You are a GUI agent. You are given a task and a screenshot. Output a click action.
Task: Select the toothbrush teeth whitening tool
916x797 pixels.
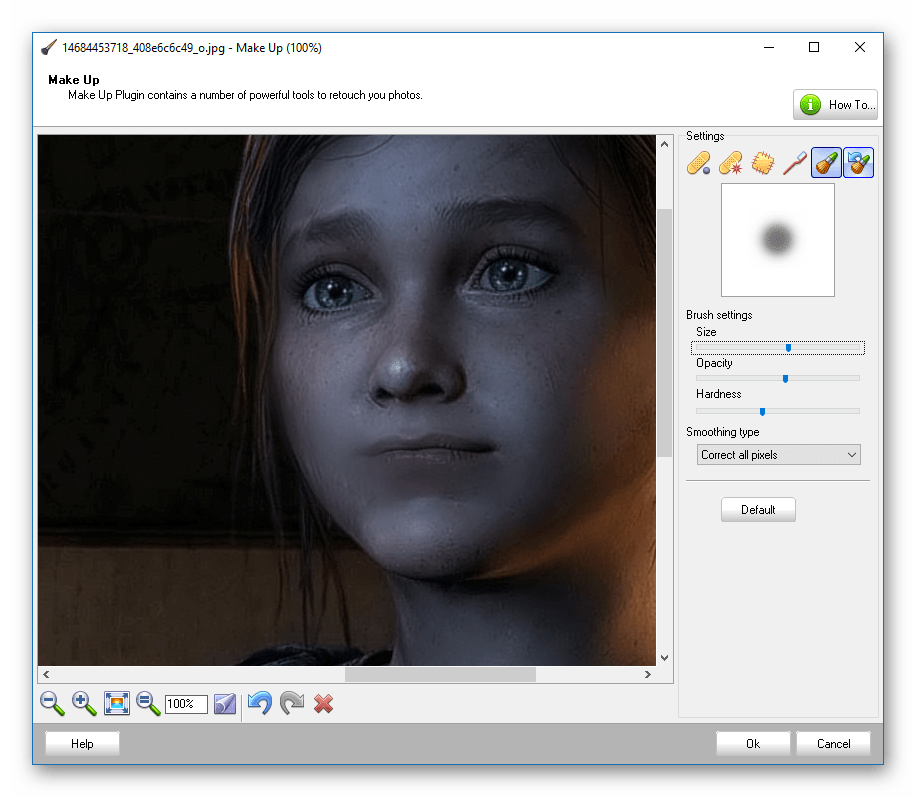[794, 163]
